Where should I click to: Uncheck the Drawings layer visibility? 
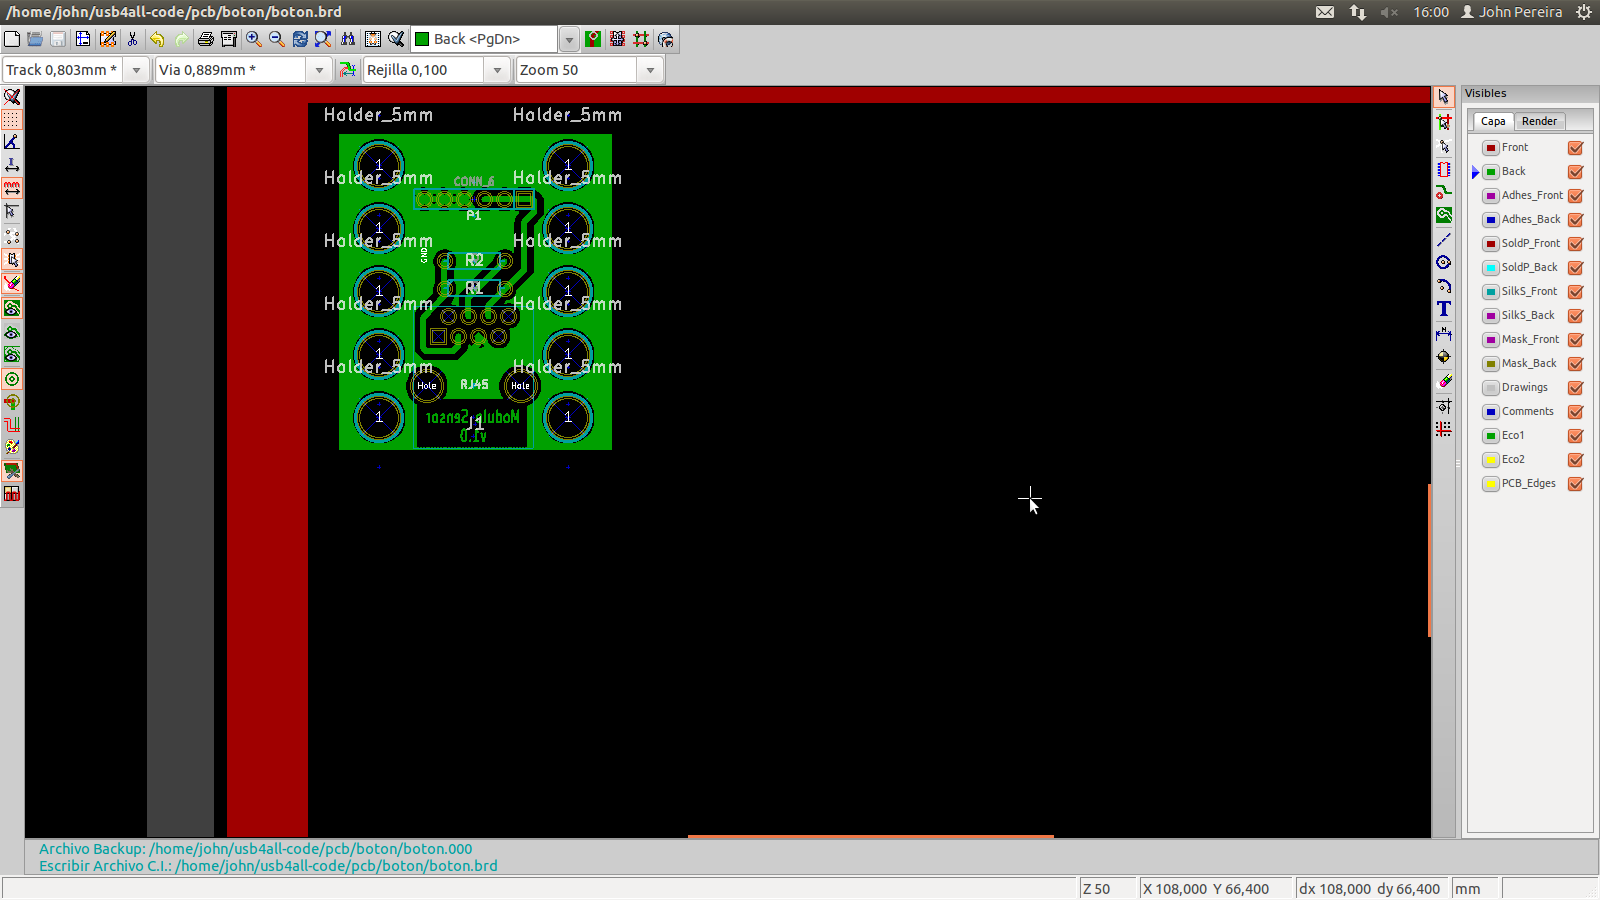point(1576,388)
